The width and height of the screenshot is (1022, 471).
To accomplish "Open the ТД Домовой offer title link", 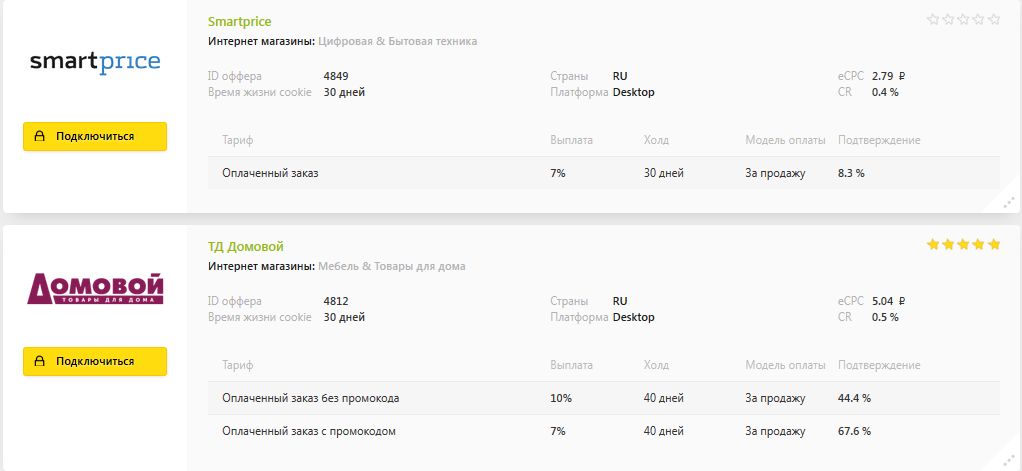I will tap(246, 247).
